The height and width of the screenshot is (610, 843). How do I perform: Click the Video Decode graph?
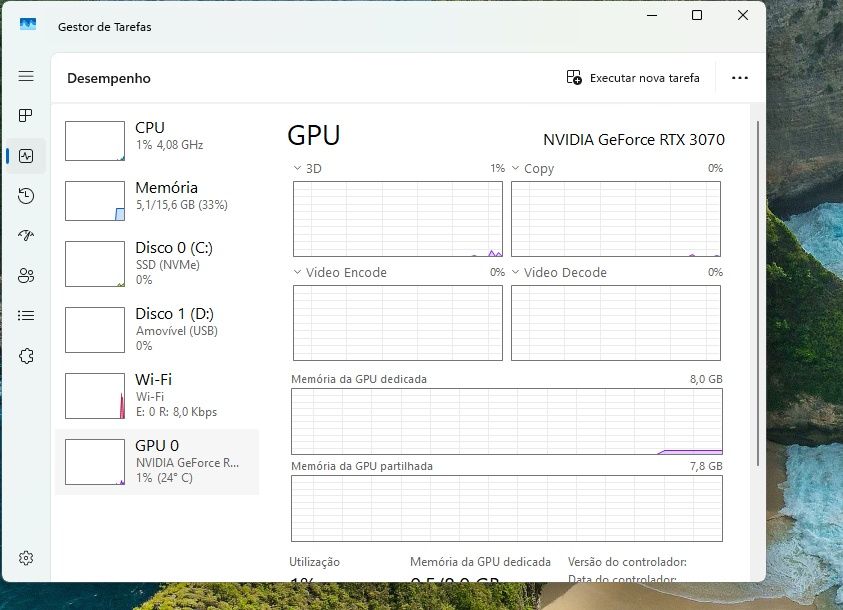coord(616,323)
